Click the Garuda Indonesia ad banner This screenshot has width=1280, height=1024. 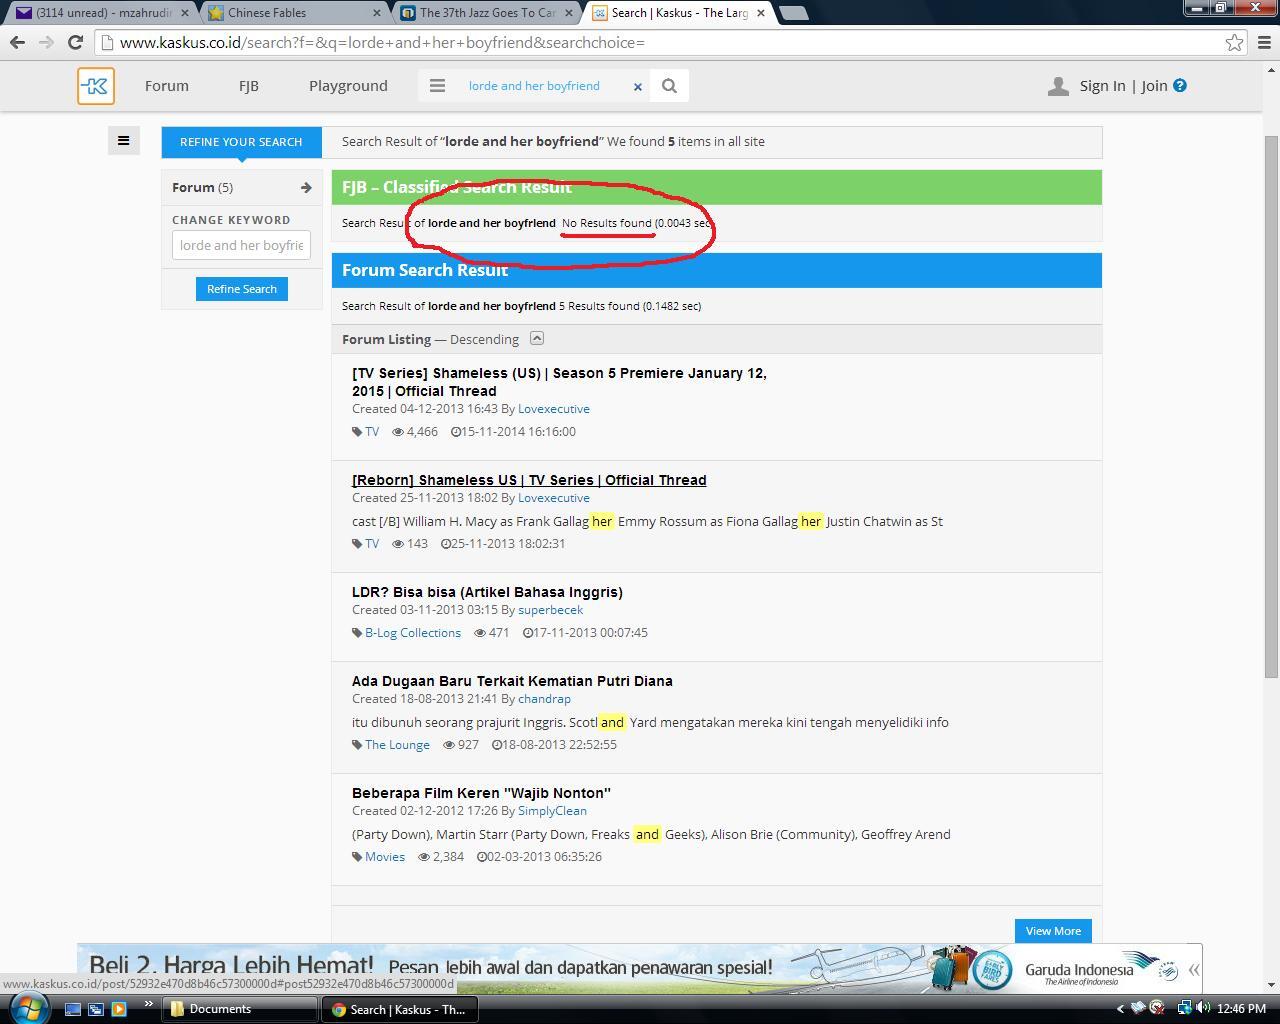tap(640, 968)
